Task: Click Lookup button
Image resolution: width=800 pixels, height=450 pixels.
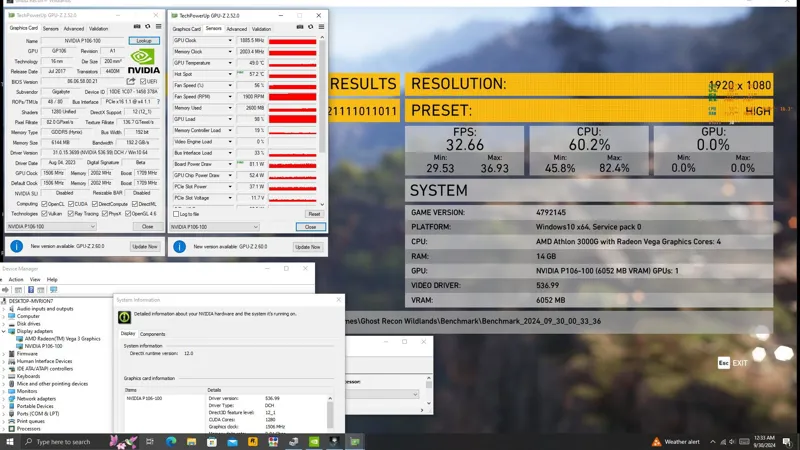Action: coord(144,40)
